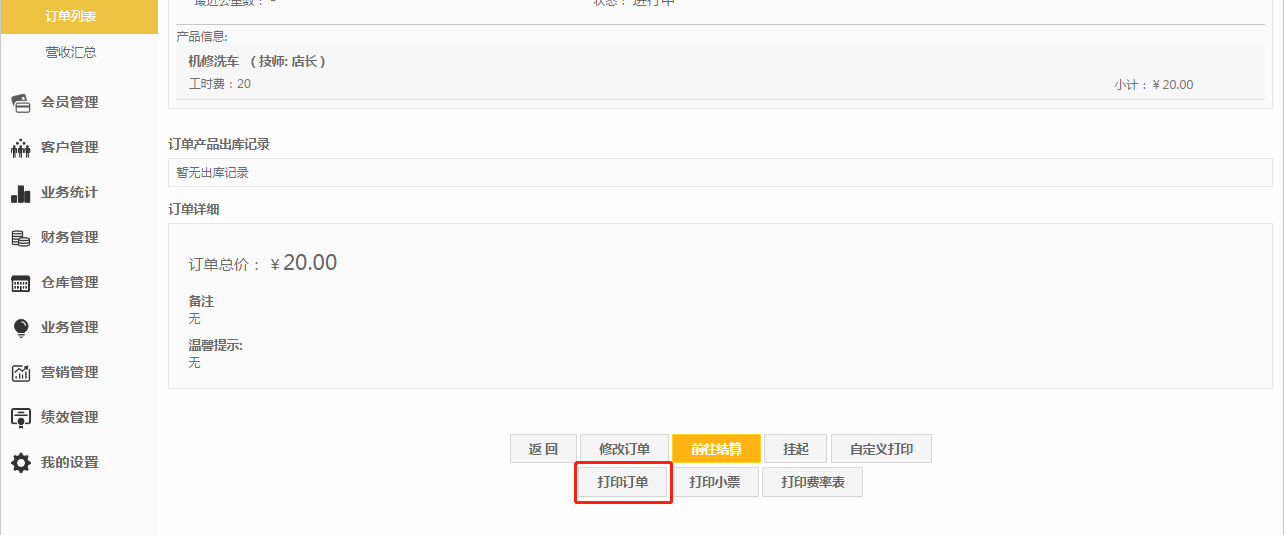Click the 业务管理 lightbulb icon

click(x=20, y=328)
